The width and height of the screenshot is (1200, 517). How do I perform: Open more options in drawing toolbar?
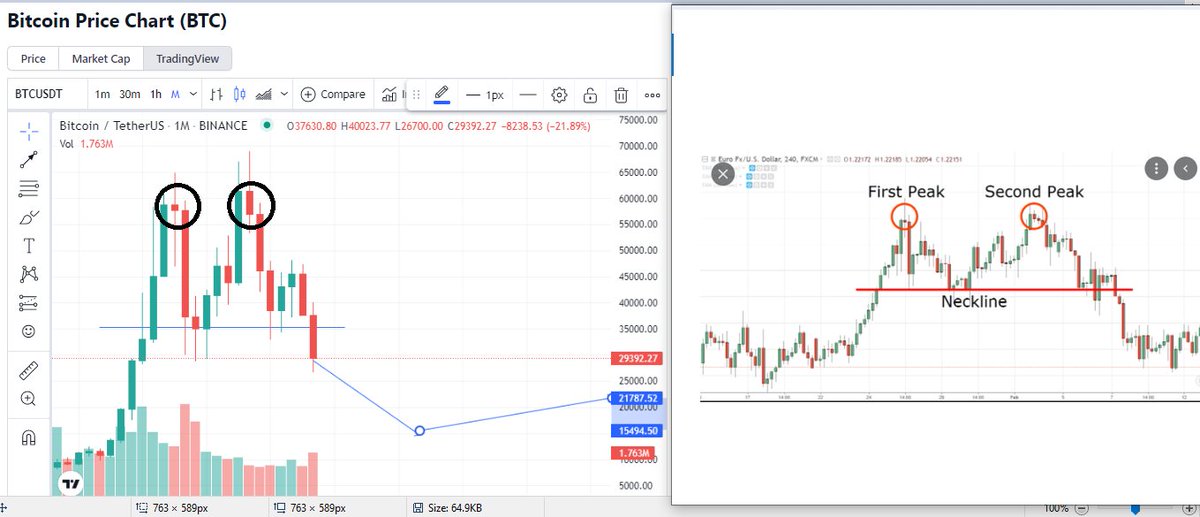coord(652,95)
